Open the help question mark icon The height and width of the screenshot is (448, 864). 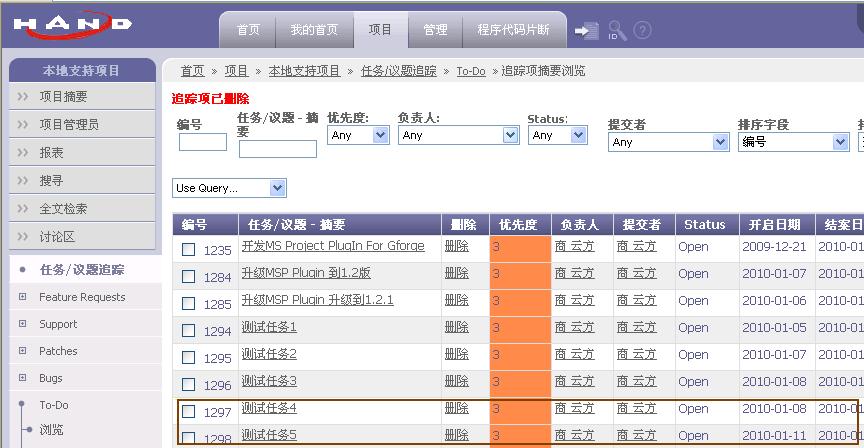point(642,30)
